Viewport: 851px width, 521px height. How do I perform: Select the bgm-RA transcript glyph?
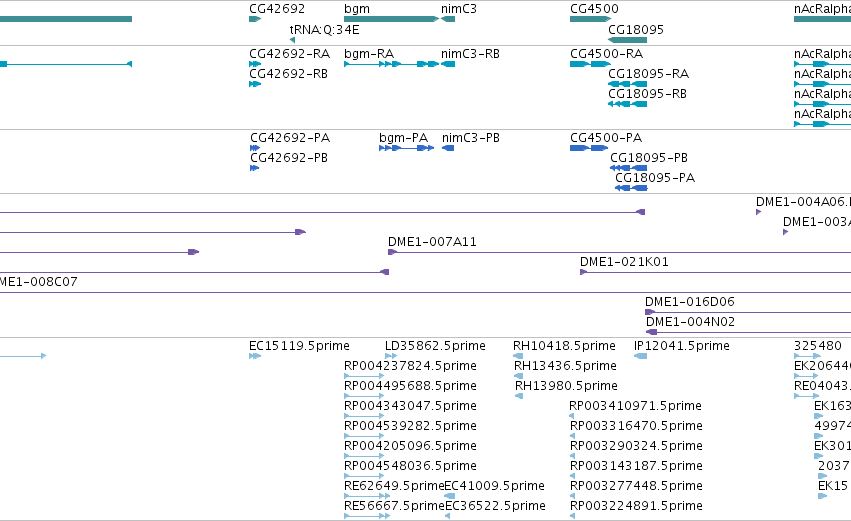(391, 64)
